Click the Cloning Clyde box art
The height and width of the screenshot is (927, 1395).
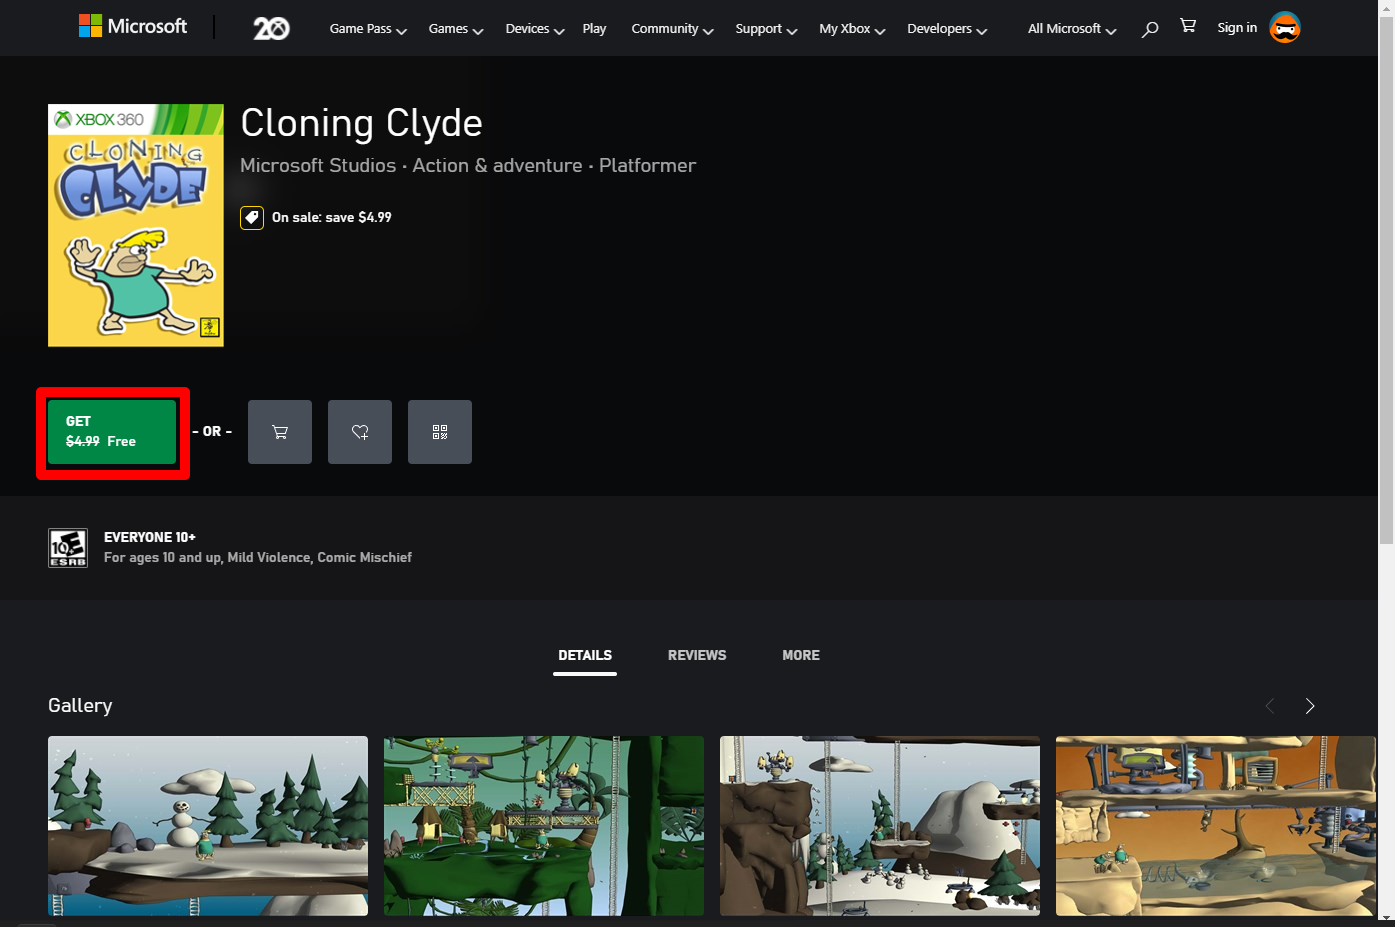pyautogui.click(x=136, y=225)
